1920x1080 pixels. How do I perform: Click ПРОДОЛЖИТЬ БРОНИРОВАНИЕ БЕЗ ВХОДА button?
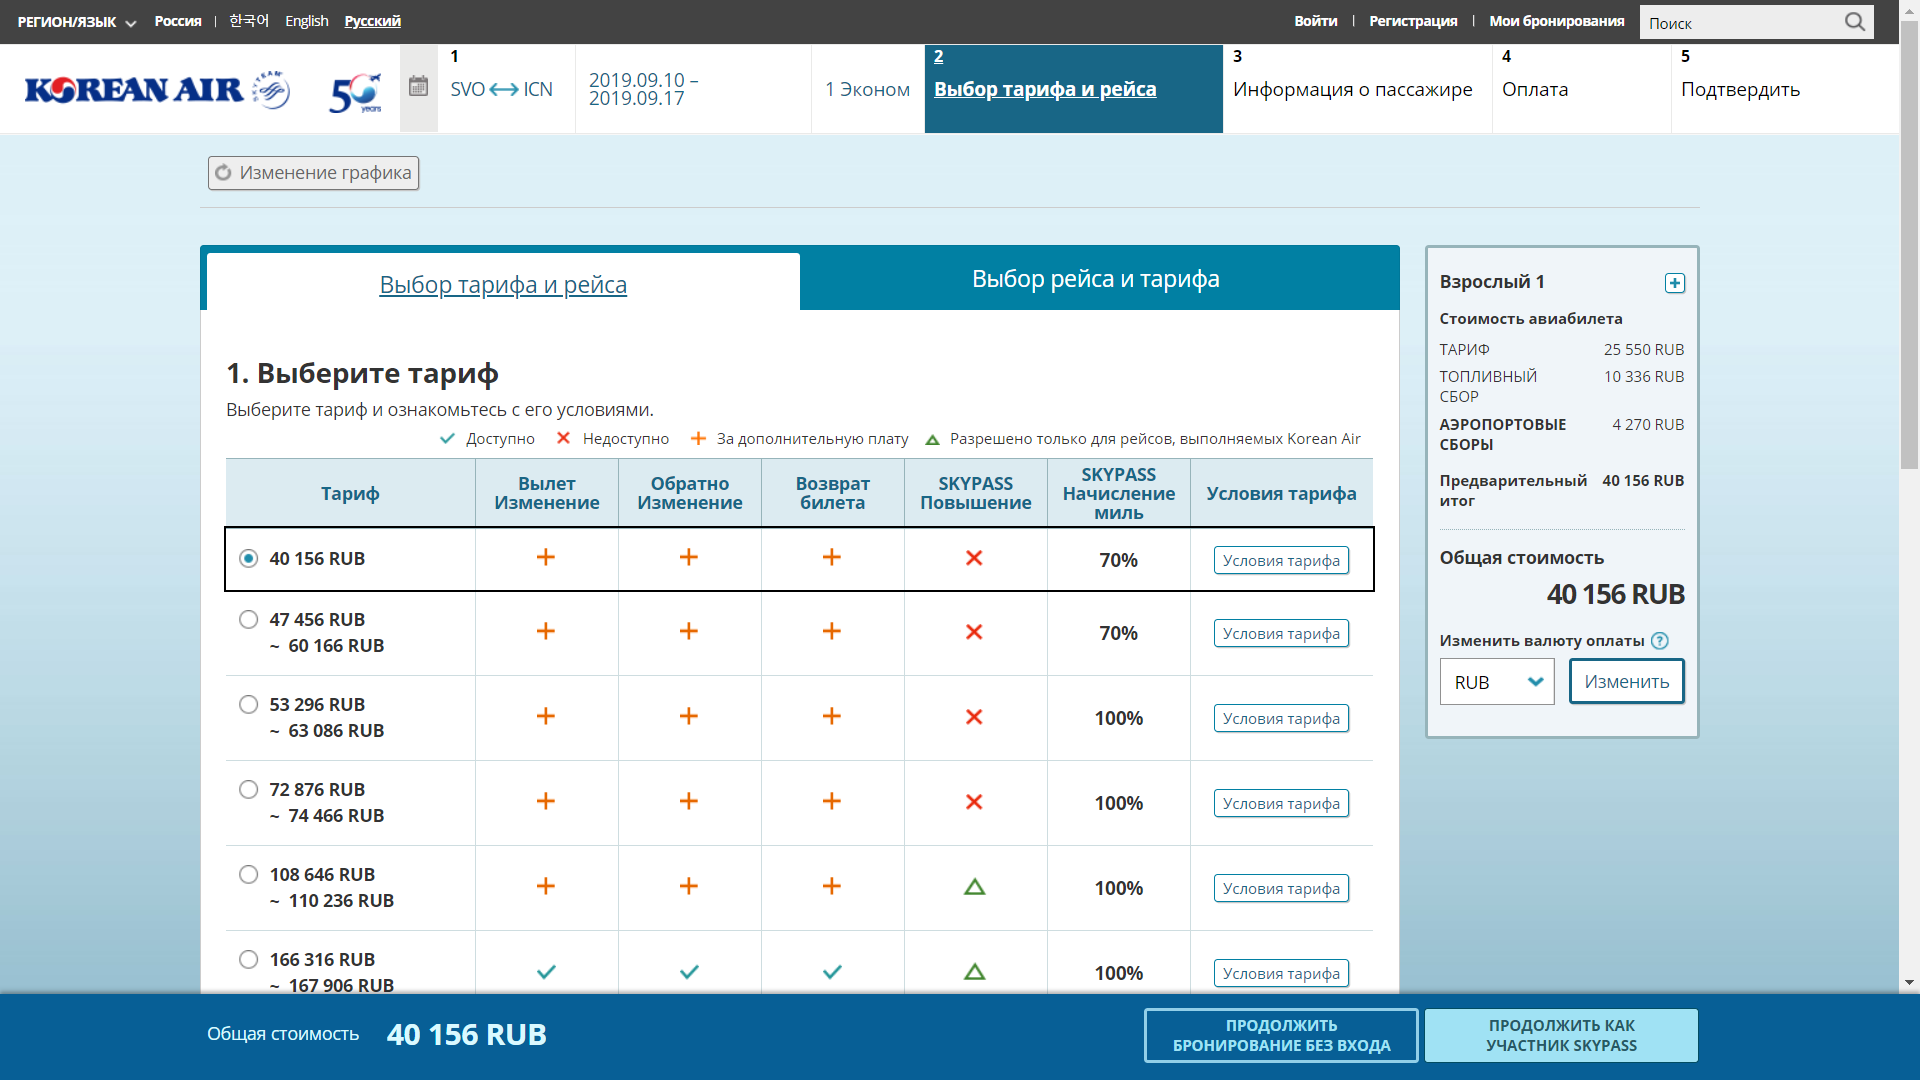[x=1281, y=1035]
